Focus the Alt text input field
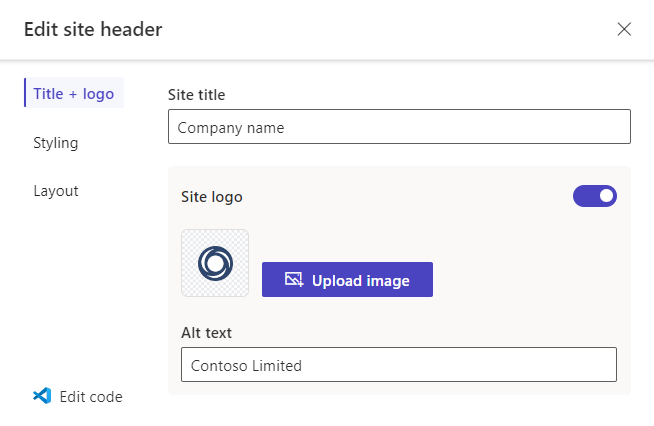Image resolution: width=654 pixels, height=426 pixels. [x=398, y=365]
